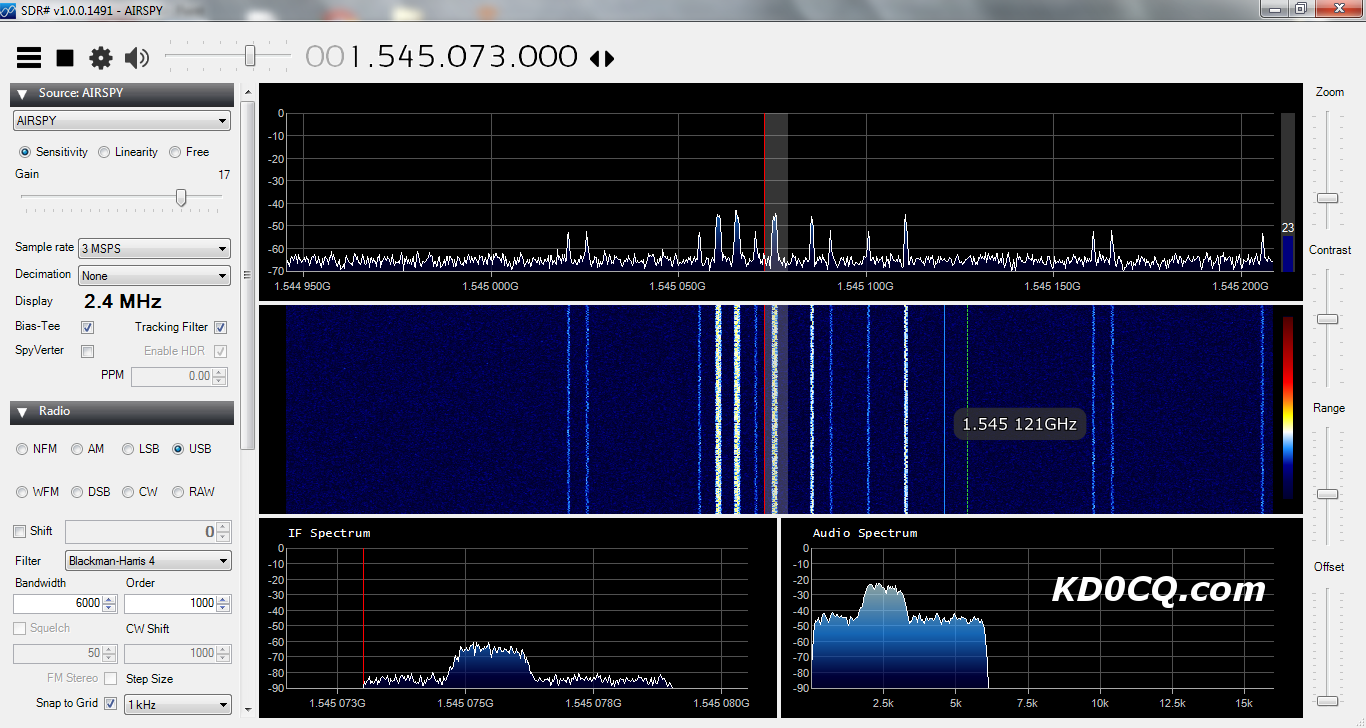The width and height of the screenshot is (1366, 728).
Task: Toggle the Tracking Filter checkbox
Action: [x=220, y=327]
